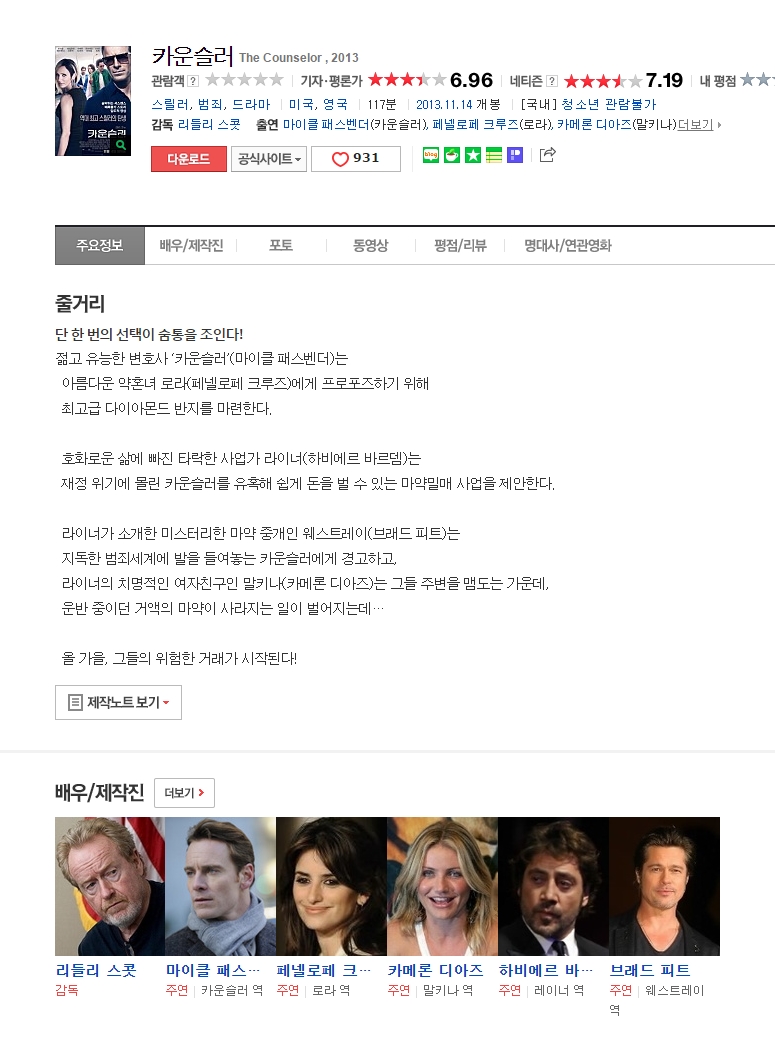Open 리들리 스콧 director link
This screenshot has width=775, height=1039.
point(209,124)
